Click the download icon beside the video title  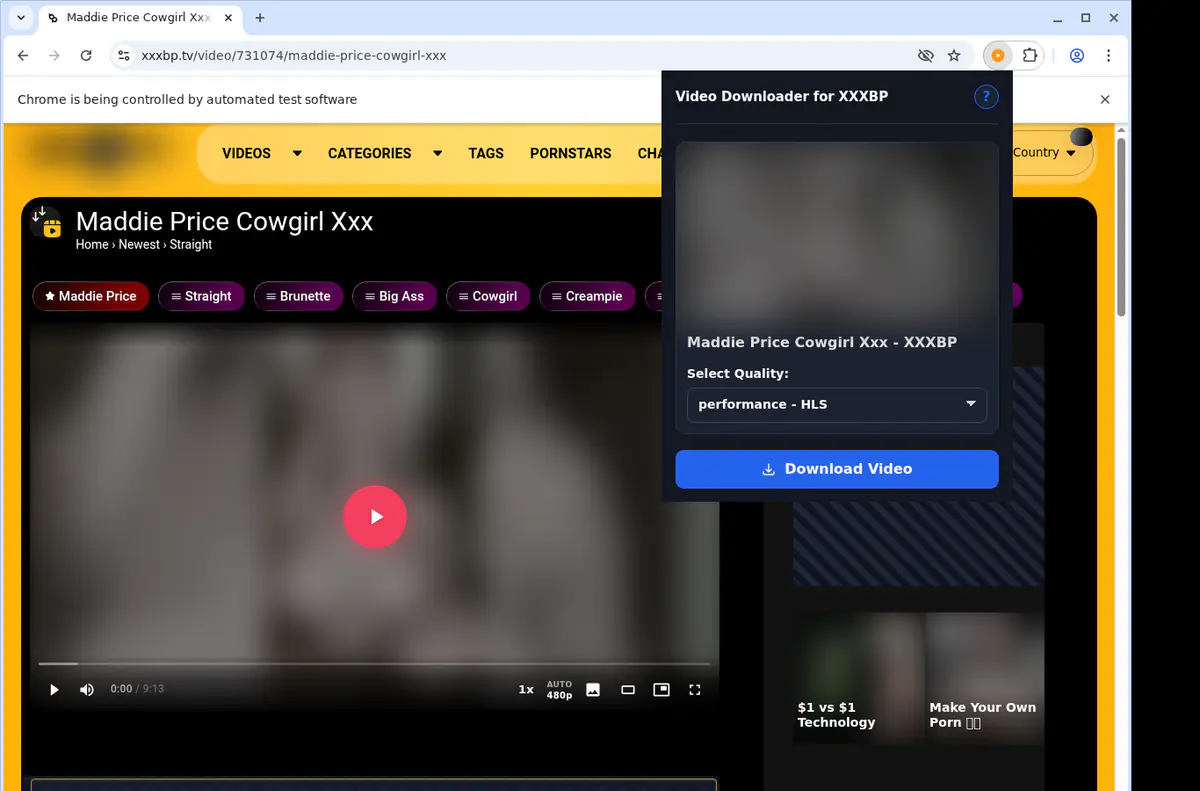coord(46,221)
